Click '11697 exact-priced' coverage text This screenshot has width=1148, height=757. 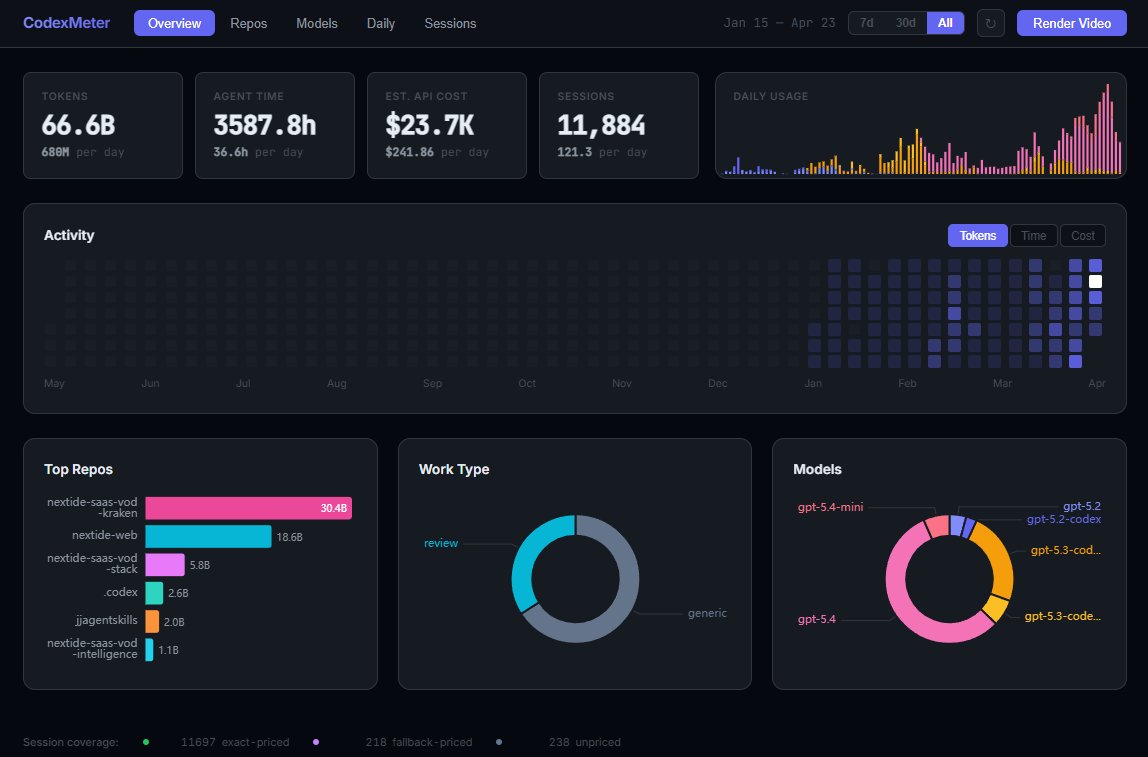(235, 742)
